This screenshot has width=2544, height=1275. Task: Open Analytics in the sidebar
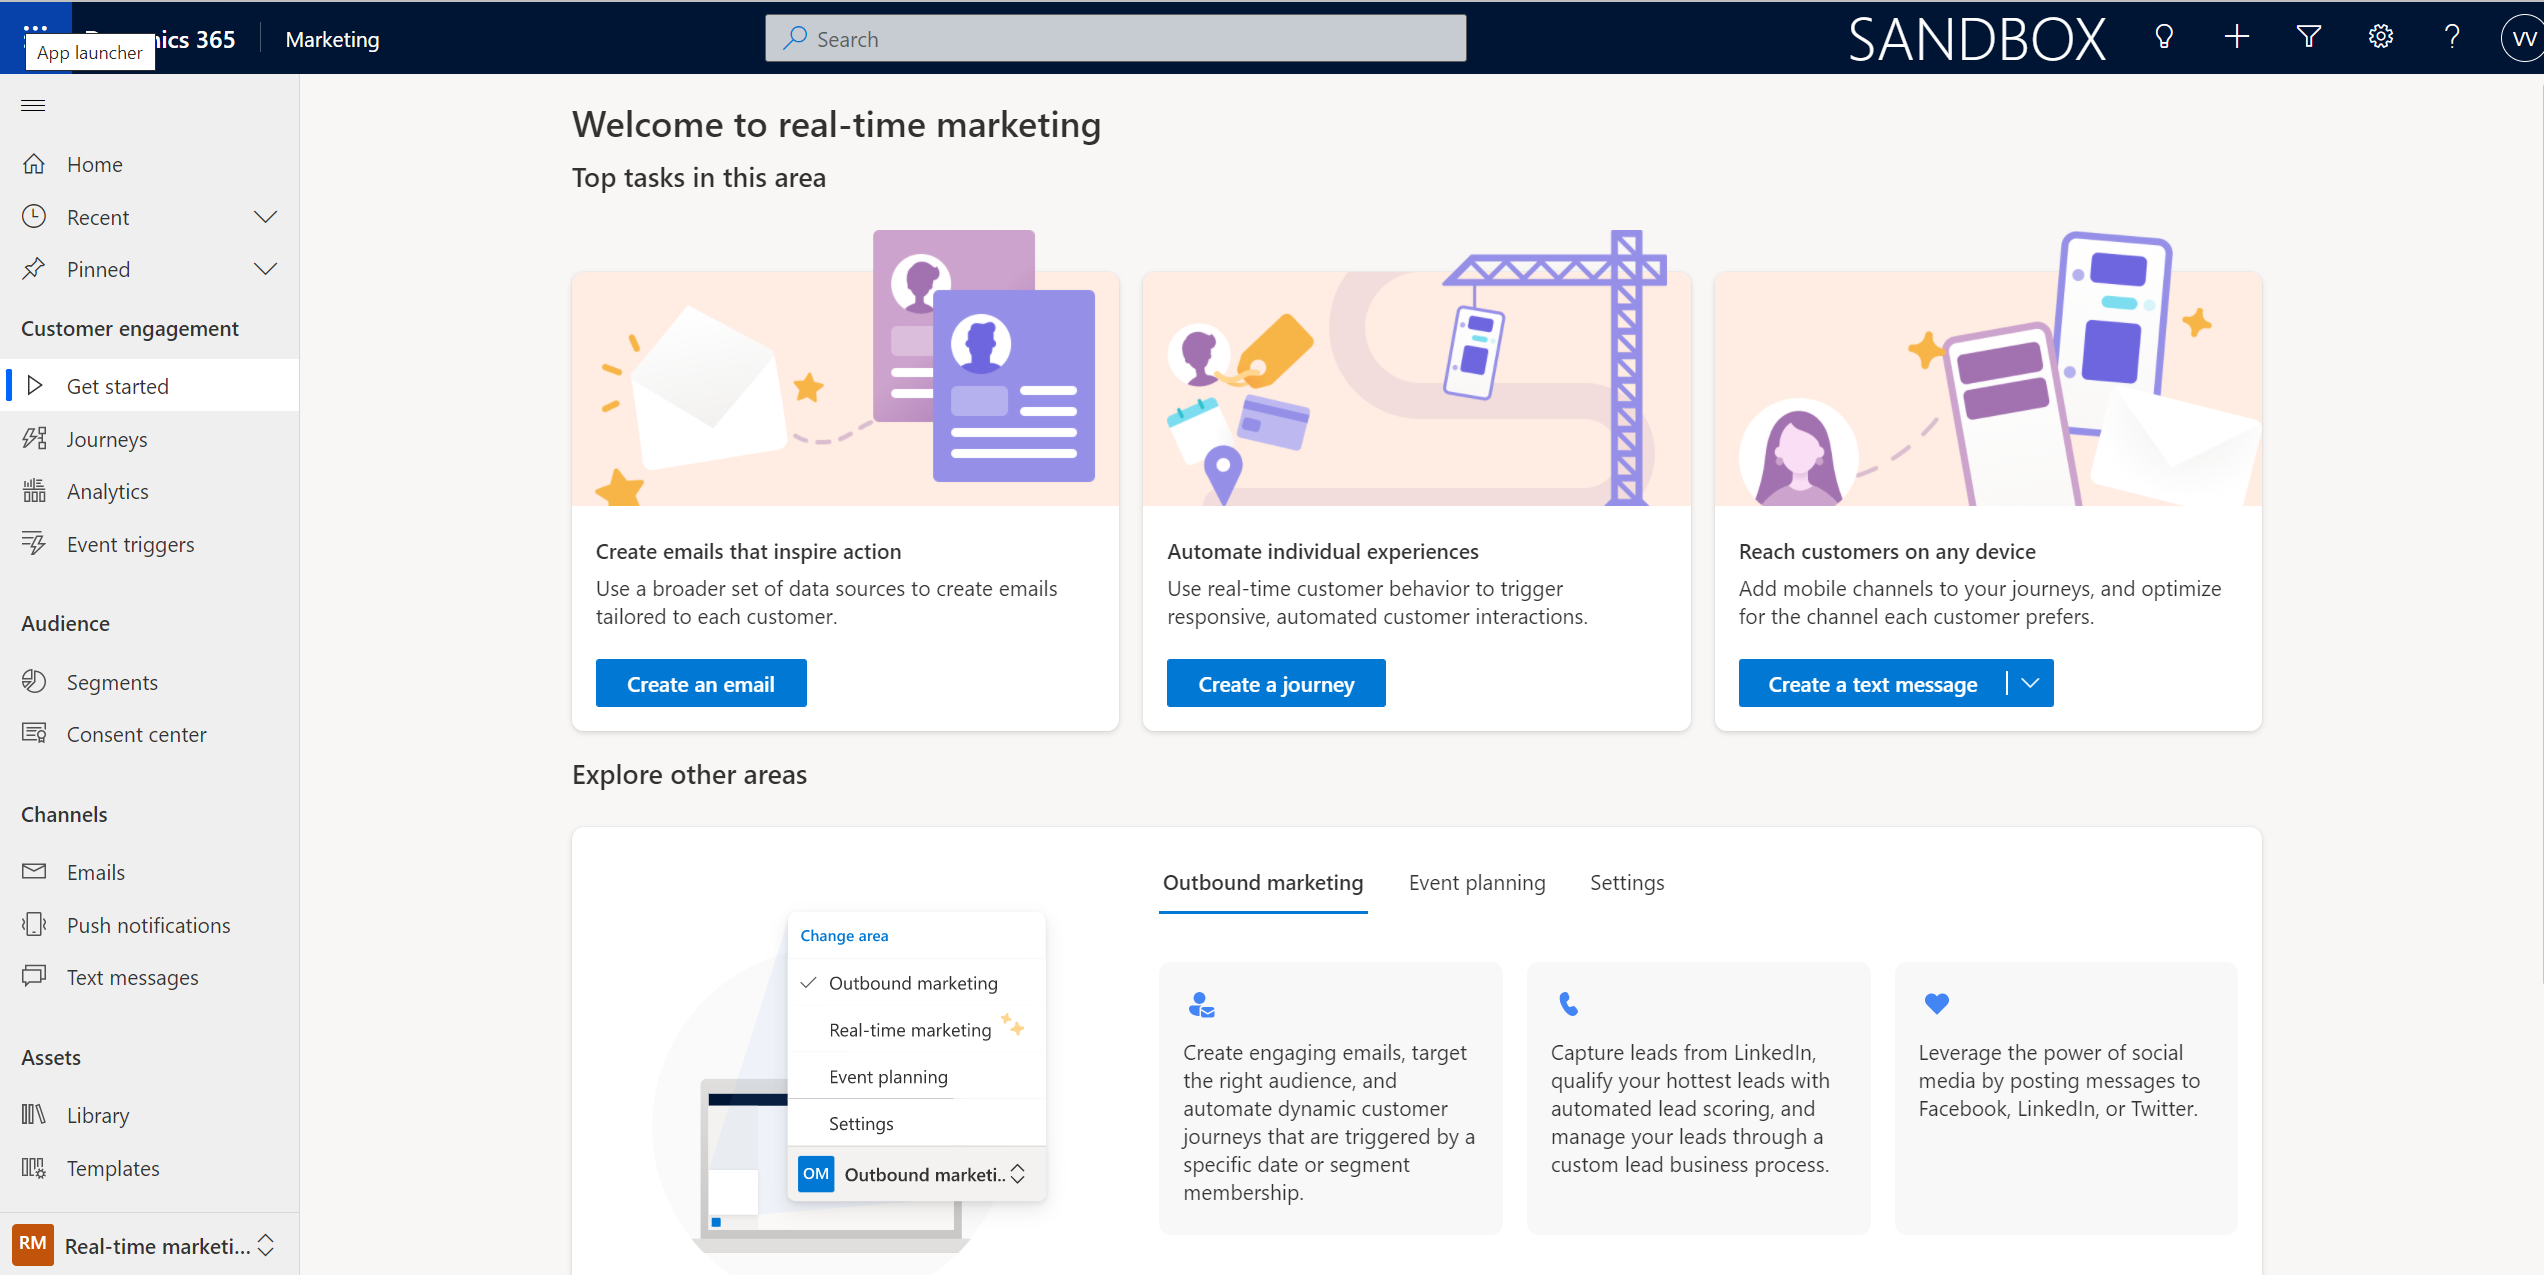107,491
